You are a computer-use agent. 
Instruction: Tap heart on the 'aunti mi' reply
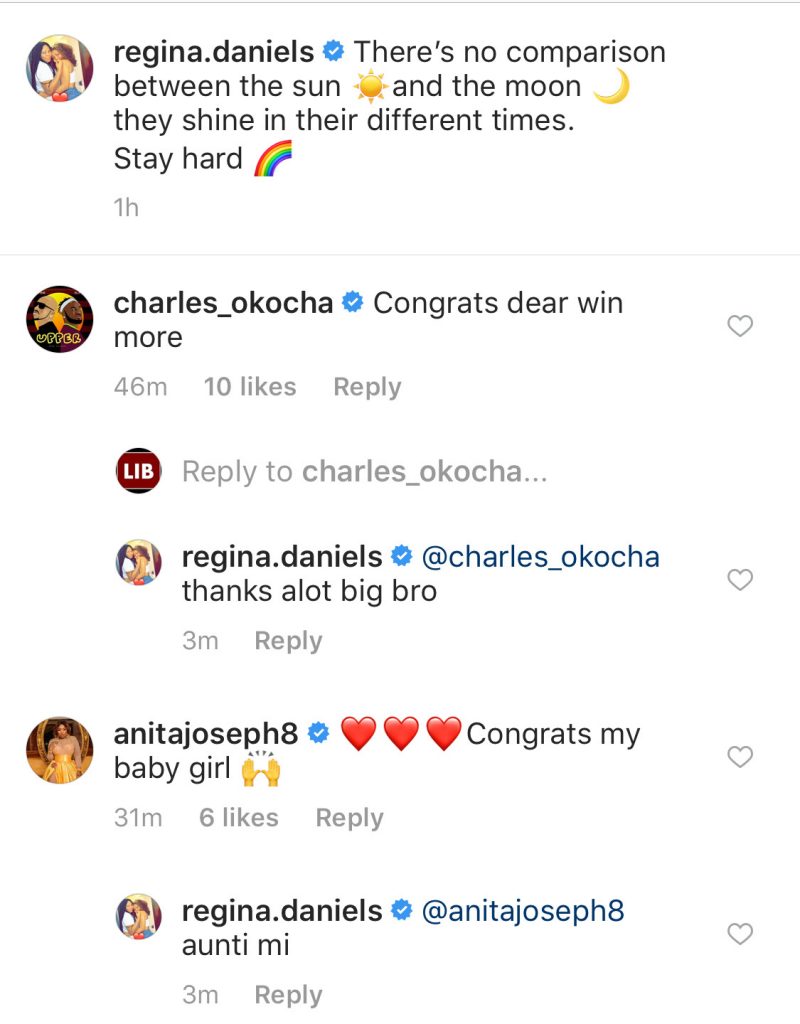(739, 934)
